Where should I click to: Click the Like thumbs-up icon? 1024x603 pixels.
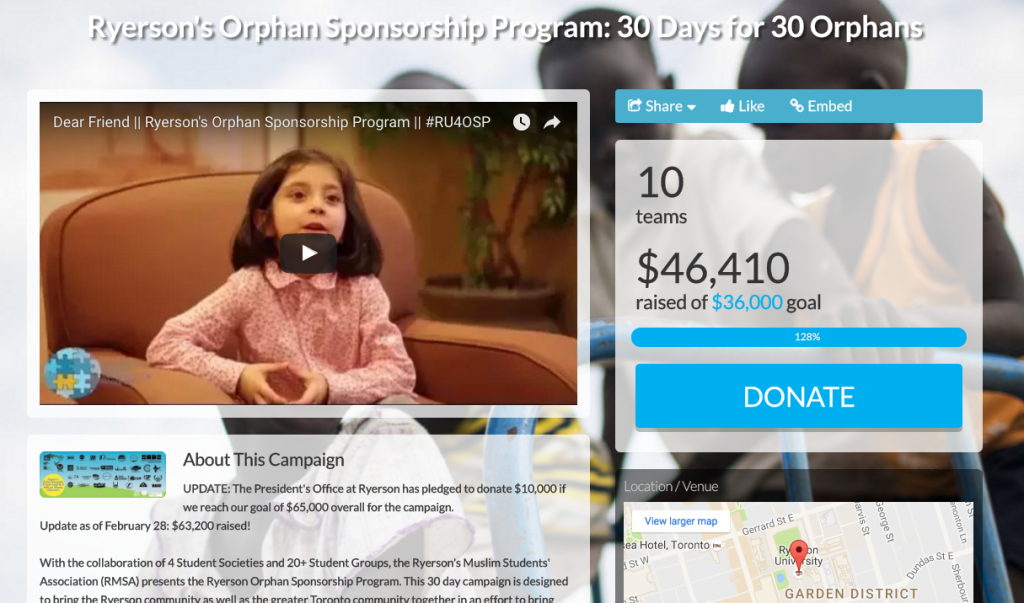coord(727,106)
